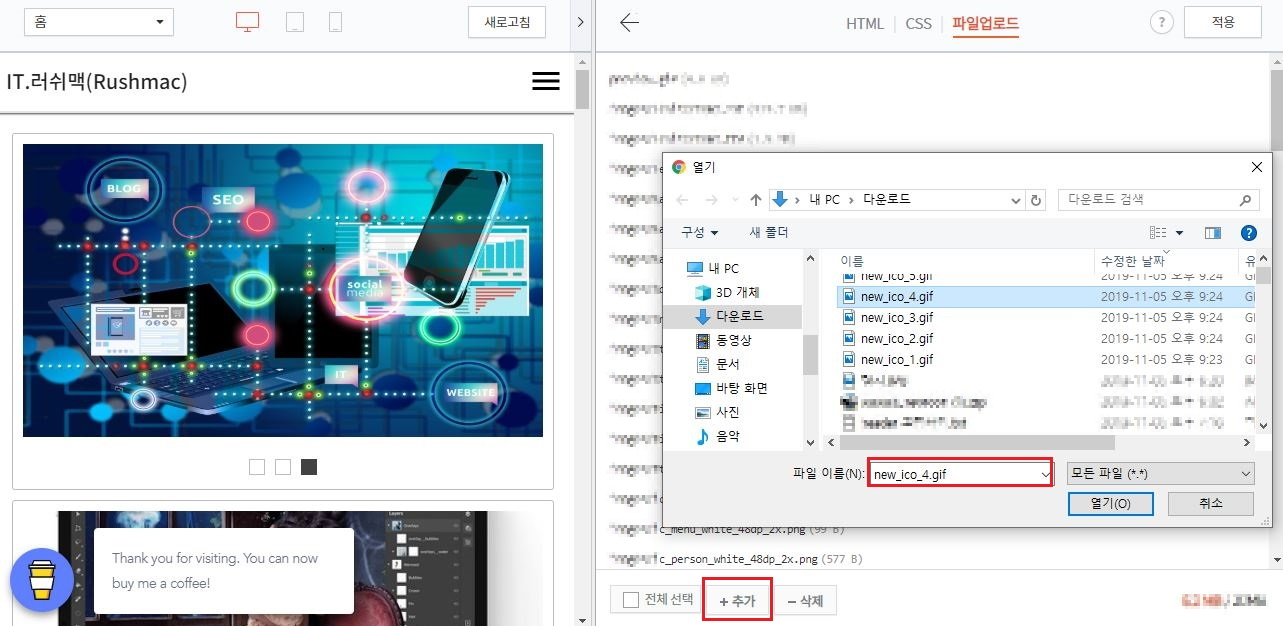The height and width of the screenshot is (626, 1283).
Task: Open the 모든 파일 file type dropdown
Action: pyautogui.click(x=1161, y=474)
